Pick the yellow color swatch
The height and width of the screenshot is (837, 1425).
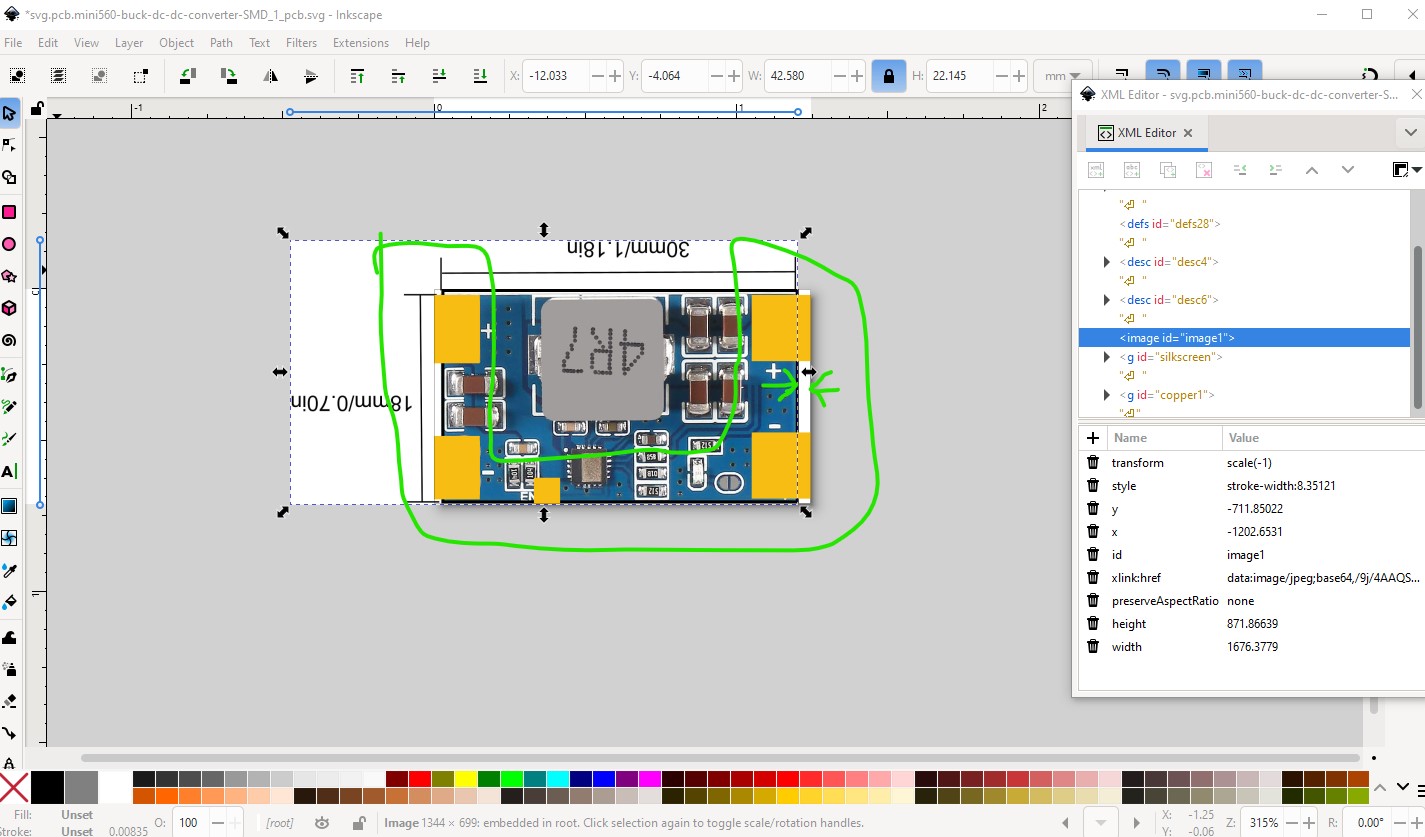(465, 779)
